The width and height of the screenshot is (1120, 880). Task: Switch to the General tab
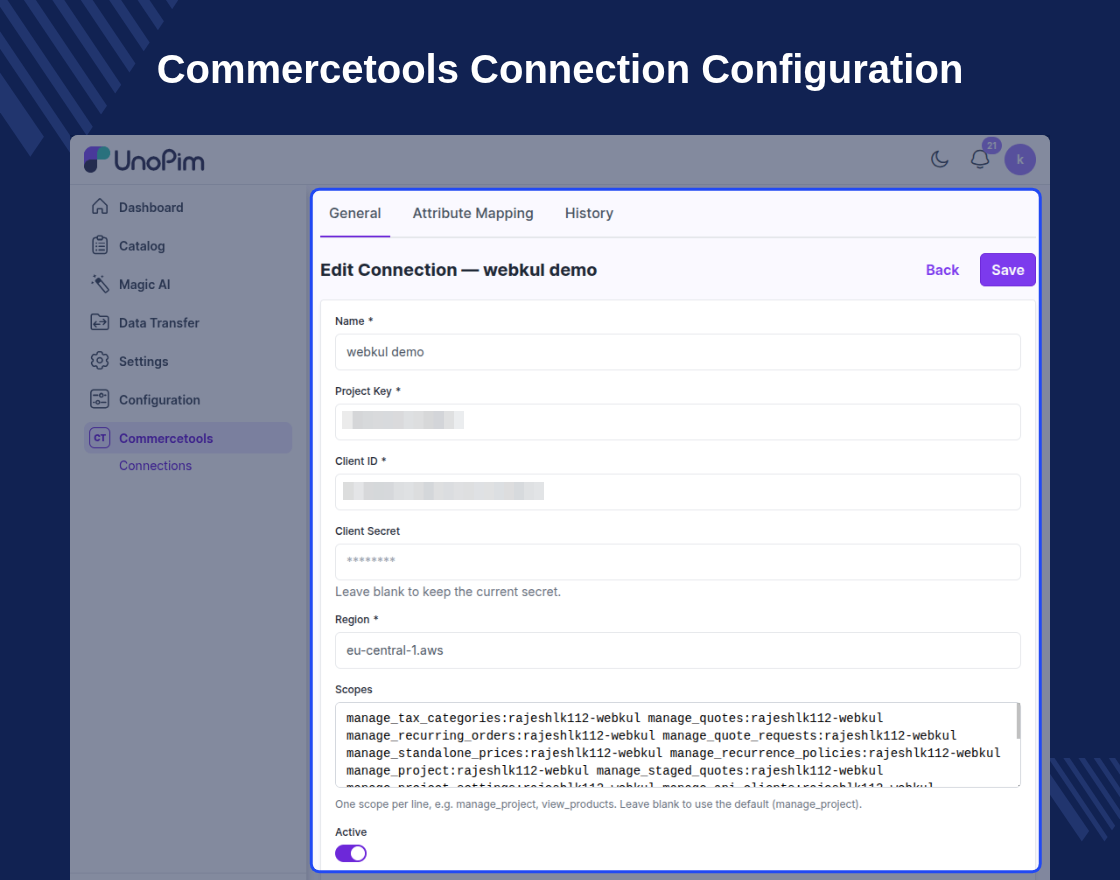click(x=355, y=214)
